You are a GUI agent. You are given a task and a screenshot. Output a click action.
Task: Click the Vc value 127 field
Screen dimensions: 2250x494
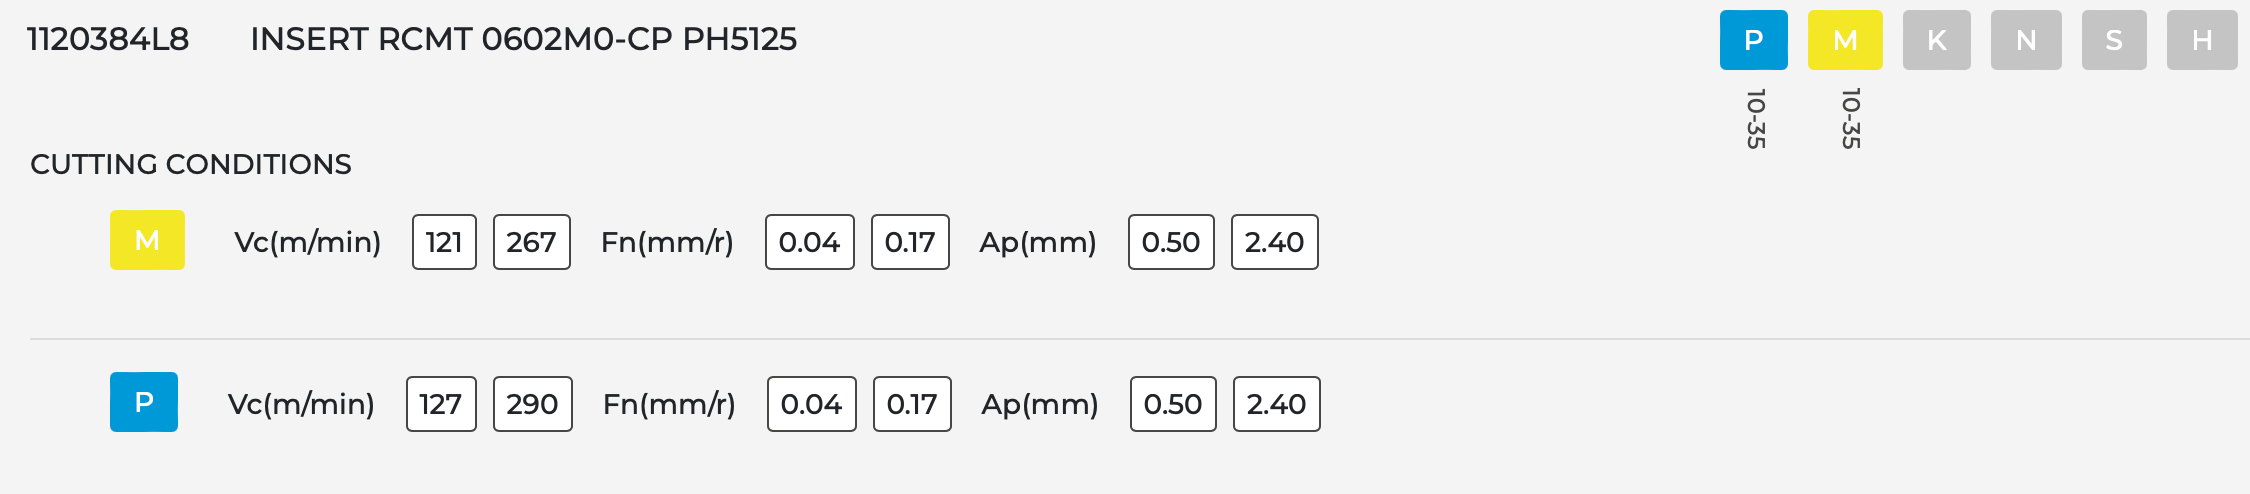[441, 404]
